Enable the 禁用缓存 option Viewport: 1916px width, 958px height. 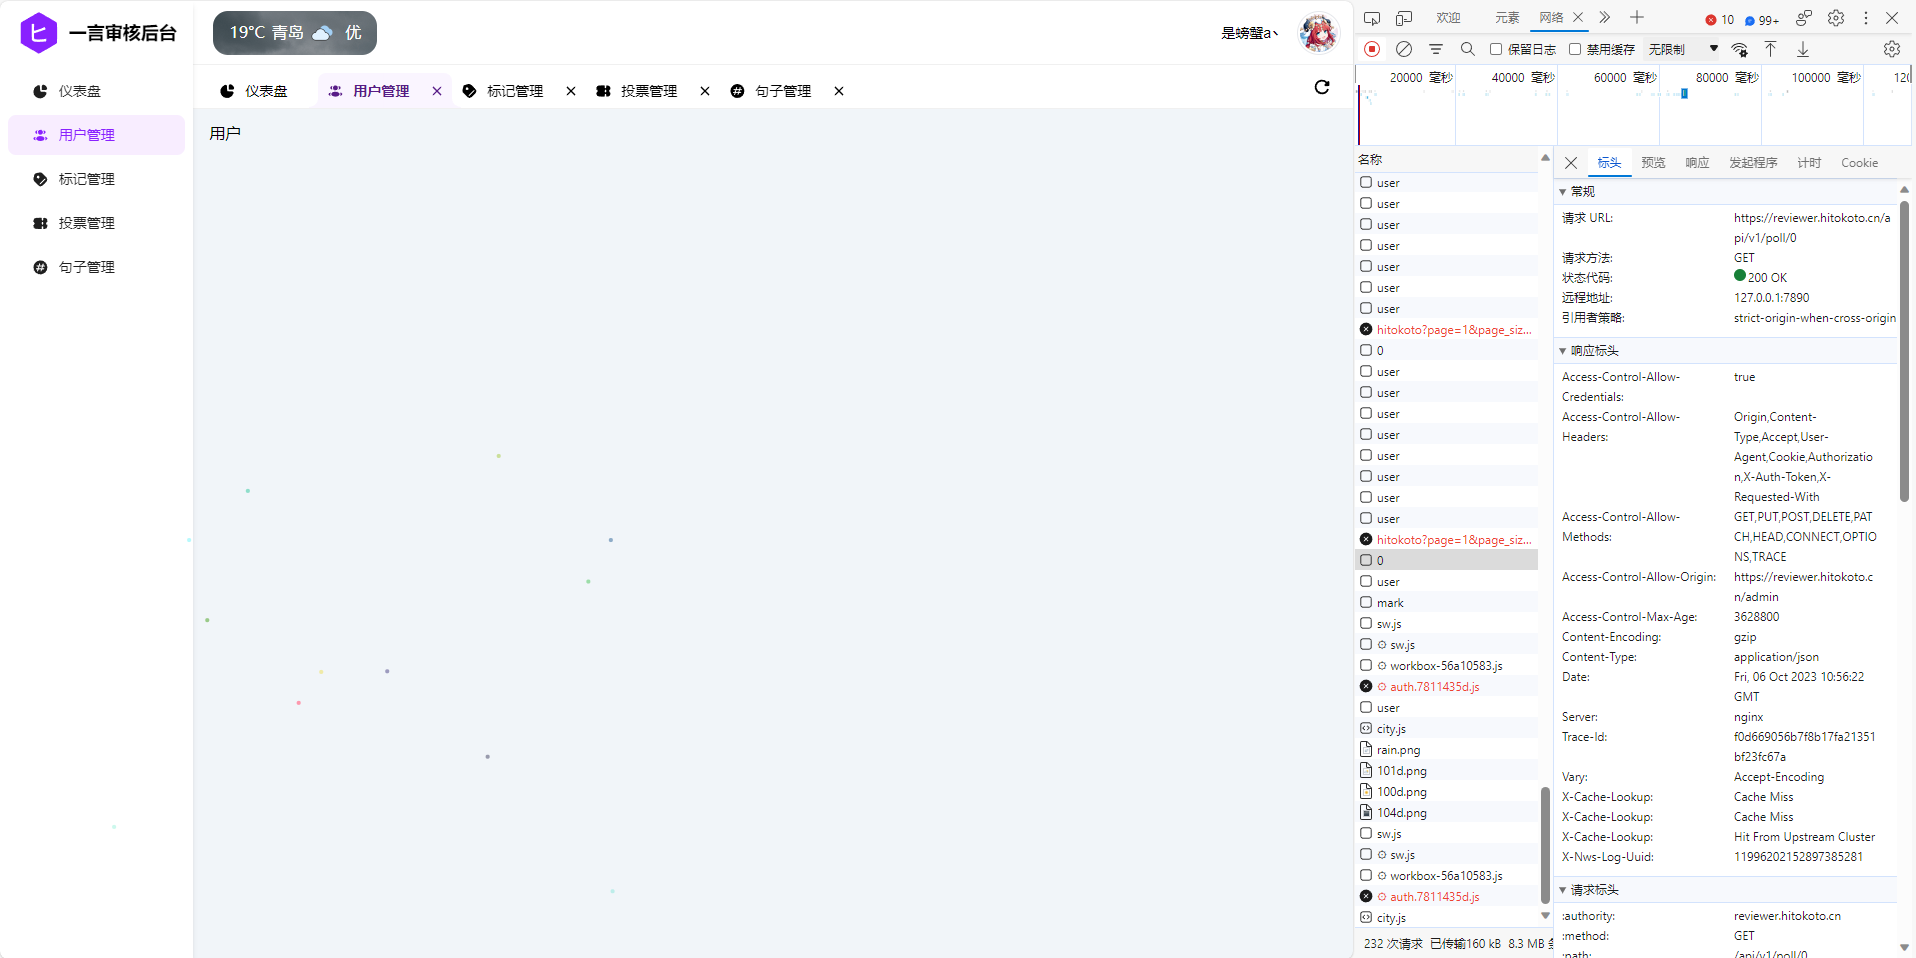1575,49
